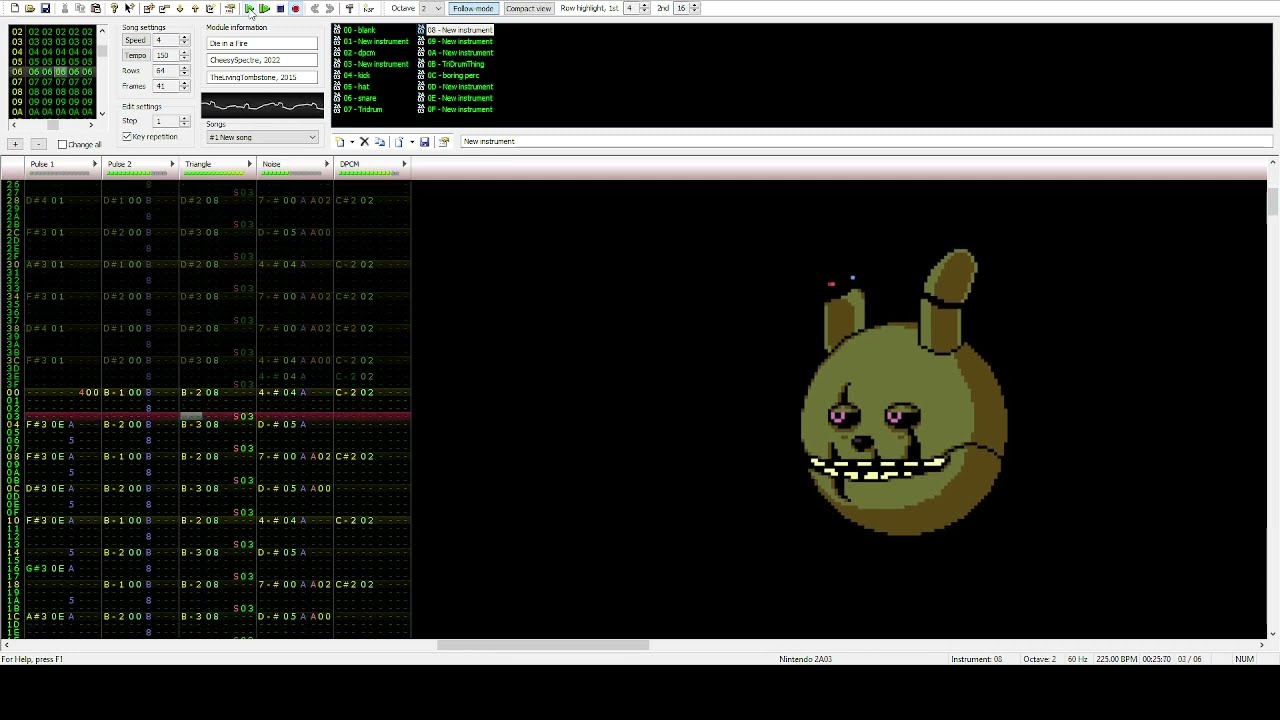Open the load instrument dropdown arrow
Viewport: 1280px width, 720px height.
click(411, 142)
